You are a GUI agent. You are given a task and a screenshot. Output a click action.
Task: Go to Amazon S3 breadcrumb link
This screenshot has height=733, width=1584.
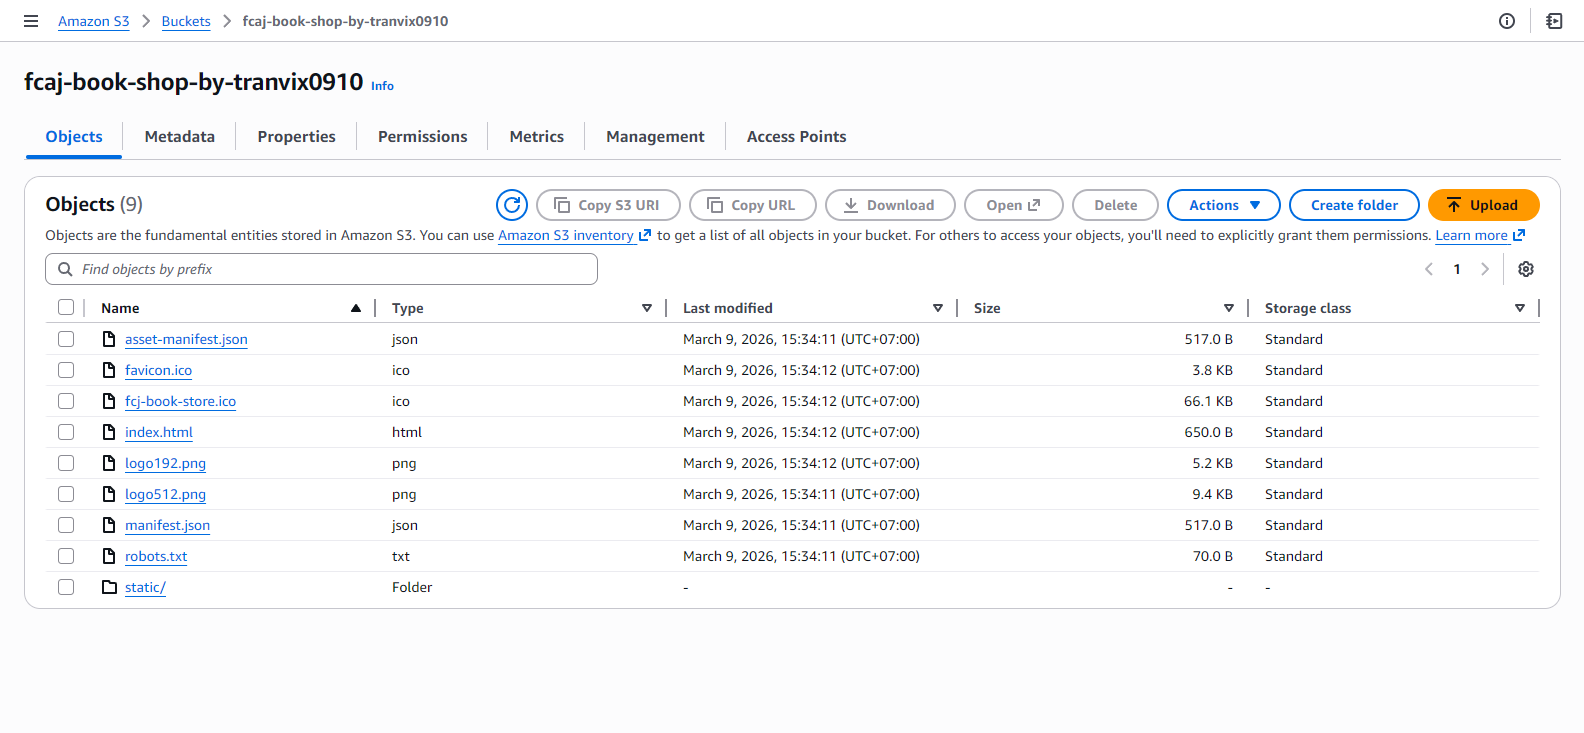(x=94, y=21)
